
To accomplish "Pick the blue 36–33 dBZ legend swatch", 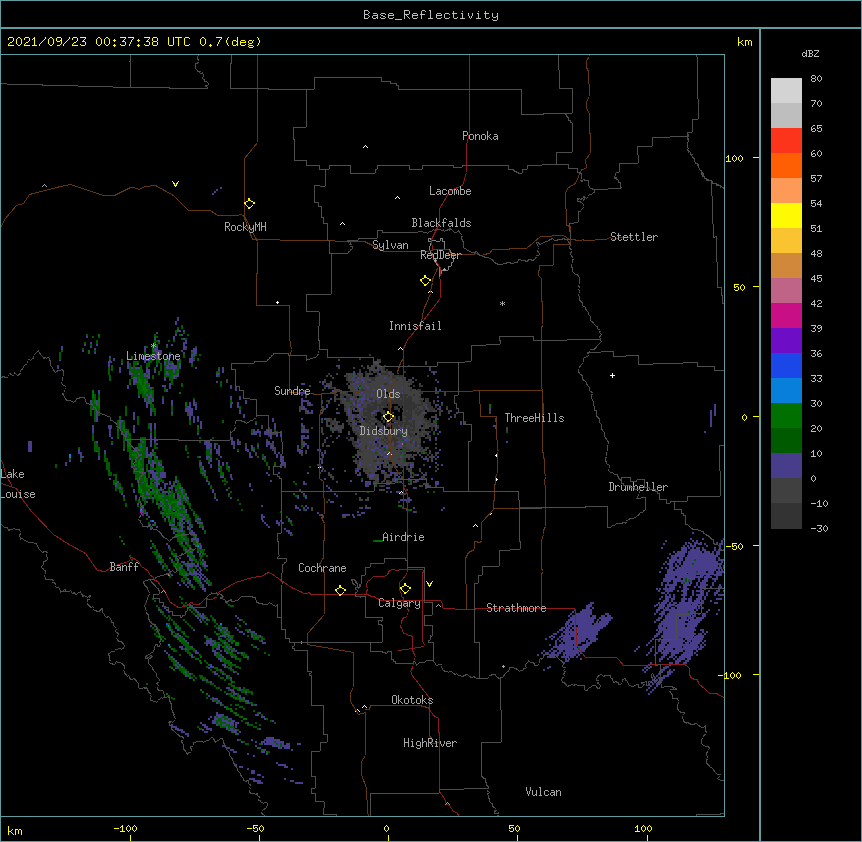I will tap(786, 365).
